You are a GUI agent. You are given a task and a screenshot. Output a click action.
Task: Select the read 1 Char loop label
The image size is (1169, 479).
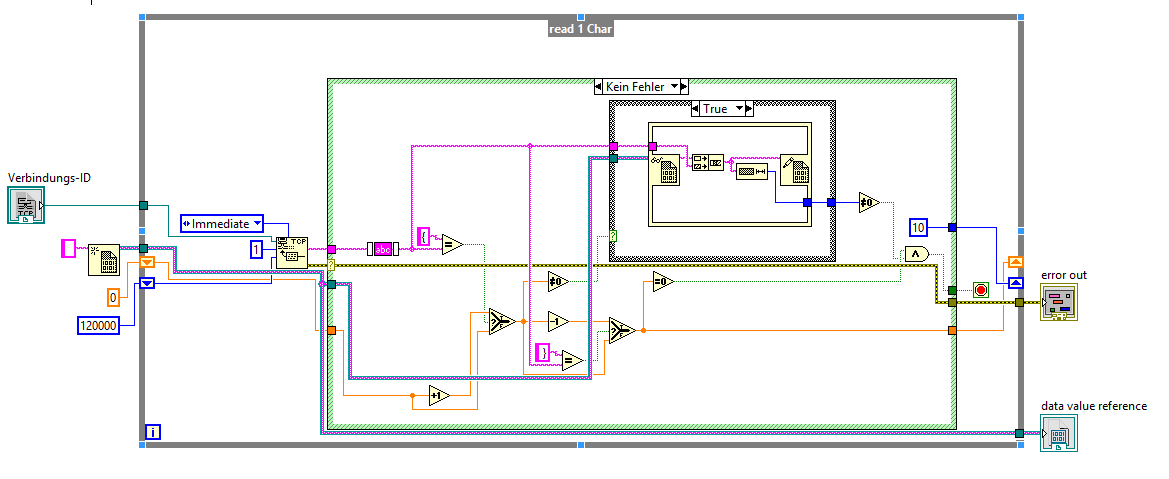(x=581, y=29)
